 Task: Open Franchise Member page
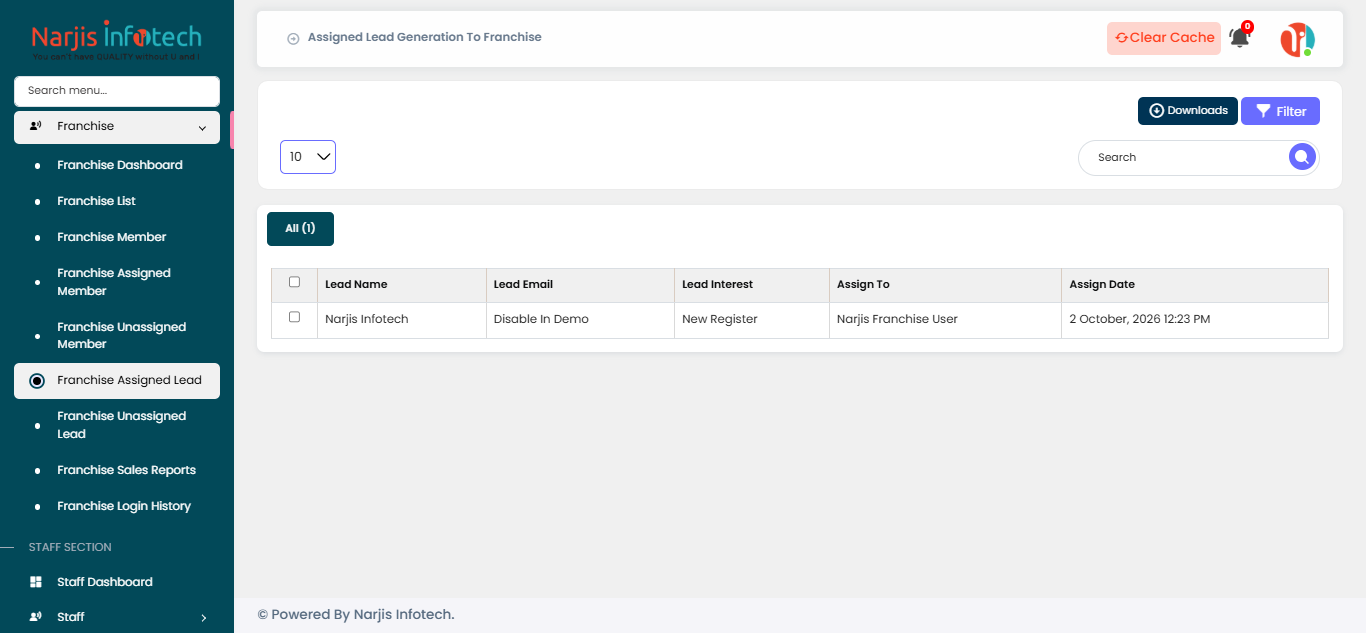click(x=112, y=237)
